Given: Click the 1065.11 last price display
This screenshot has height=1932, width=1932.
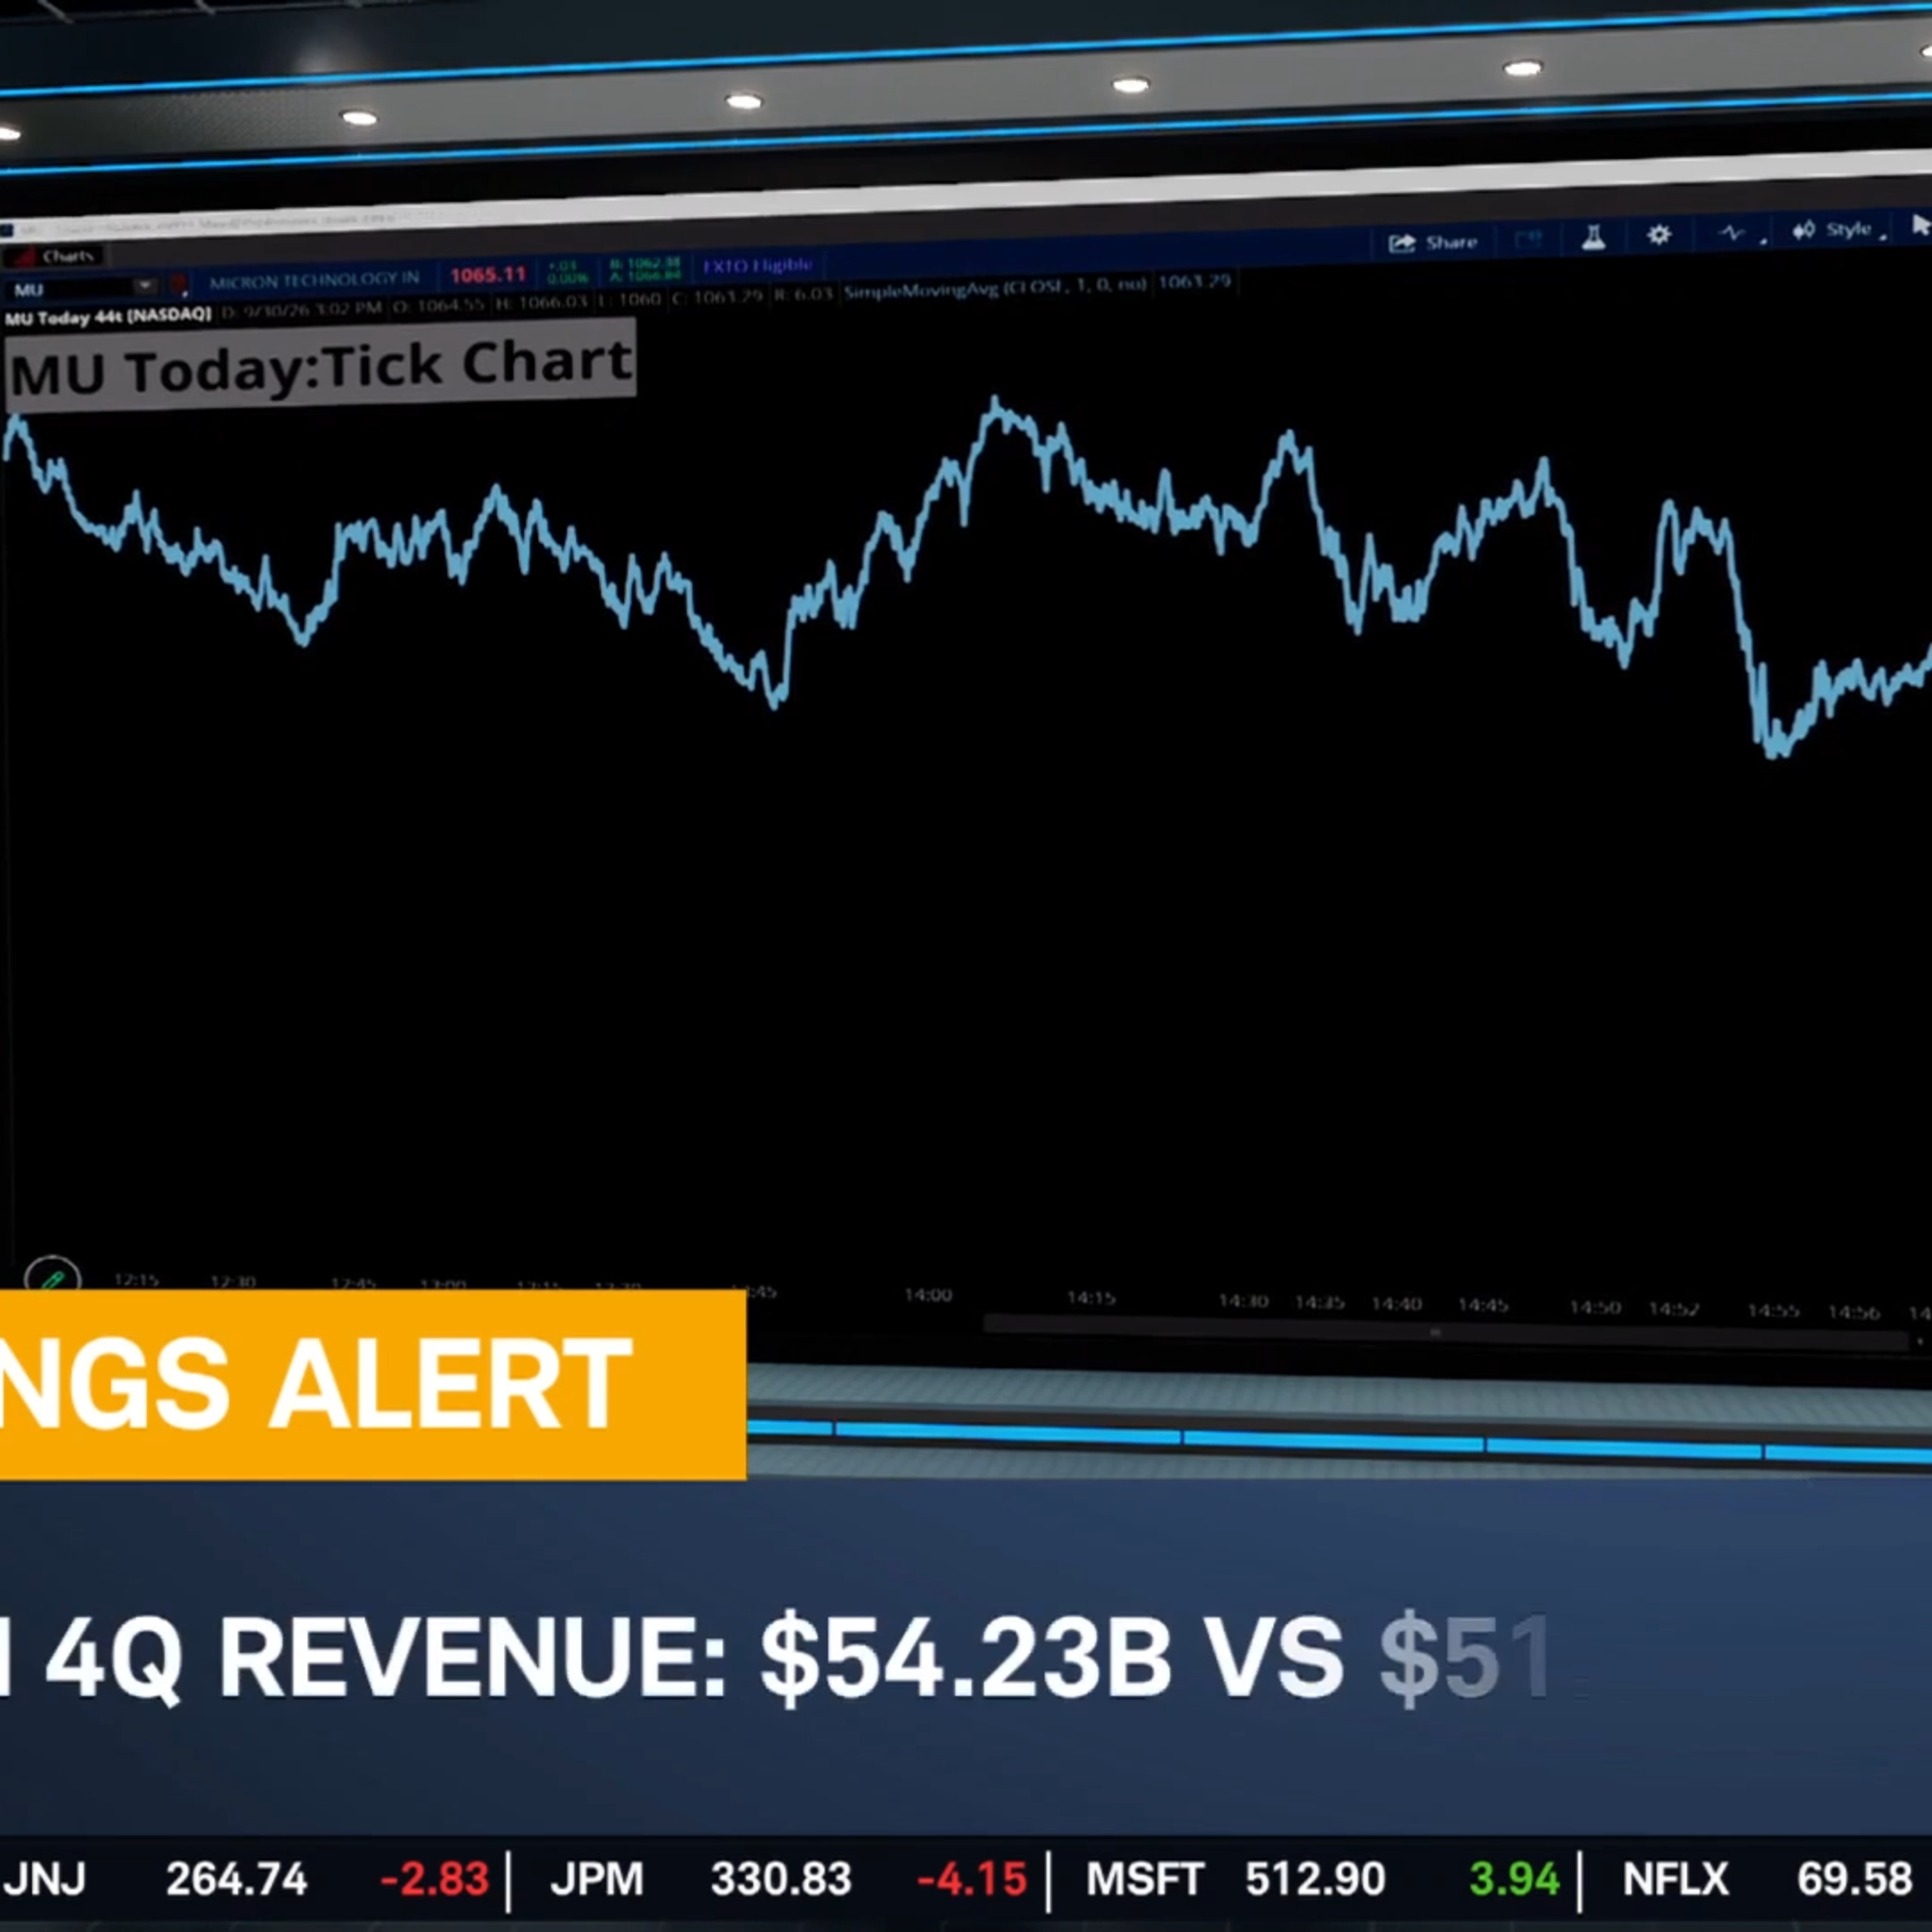Looking at the screenshot, I should [487, 274].
